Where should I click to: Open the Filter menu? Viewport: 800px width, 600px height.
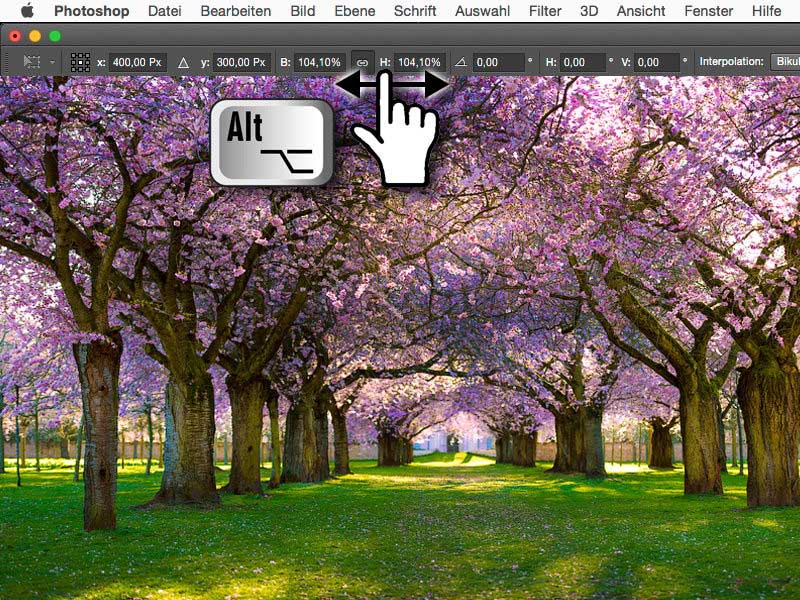coord(545,11)
